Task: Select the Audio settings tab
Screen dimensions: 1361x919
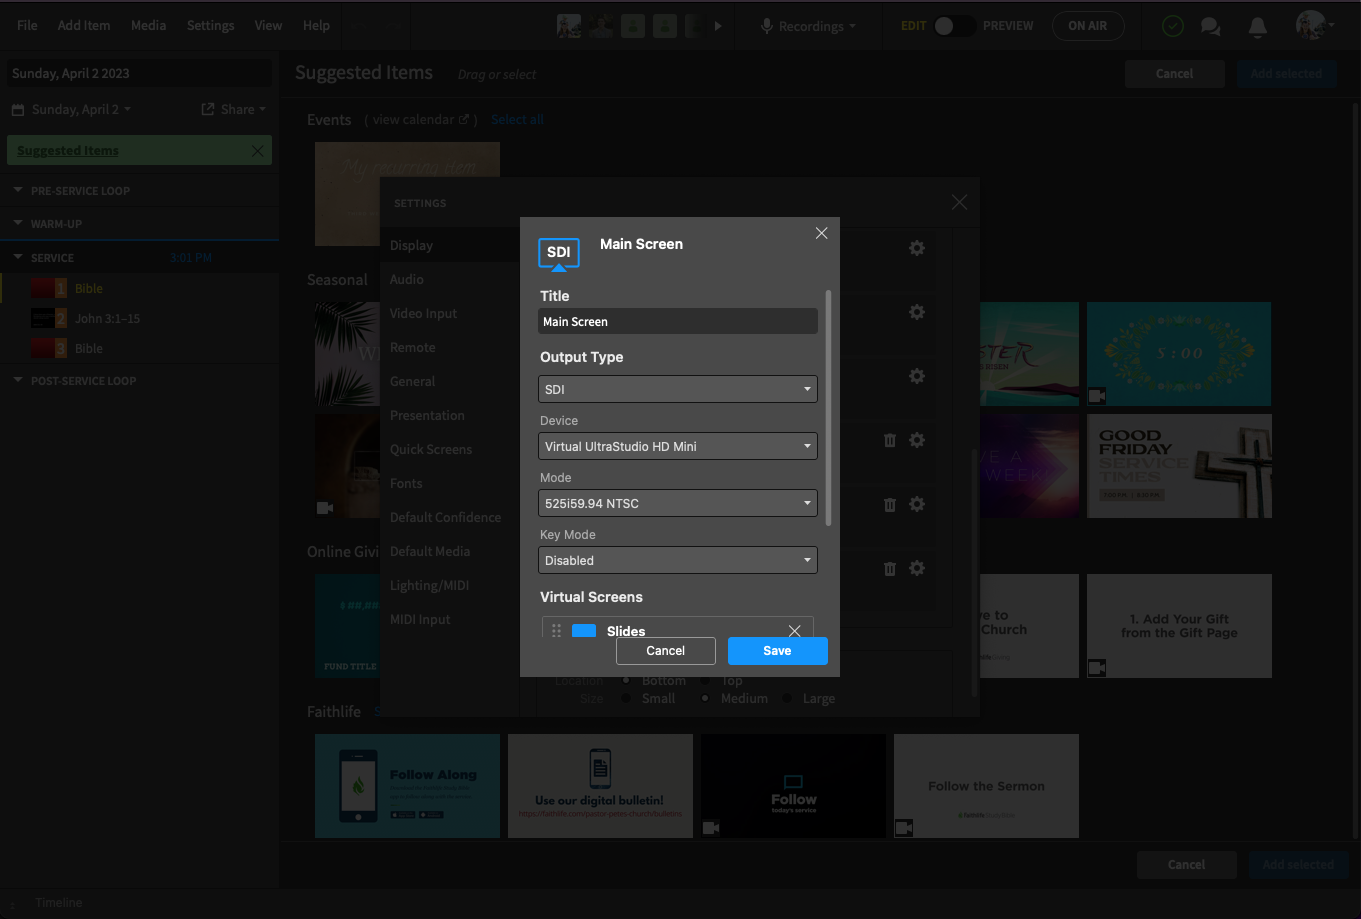Action: point(407,279)
